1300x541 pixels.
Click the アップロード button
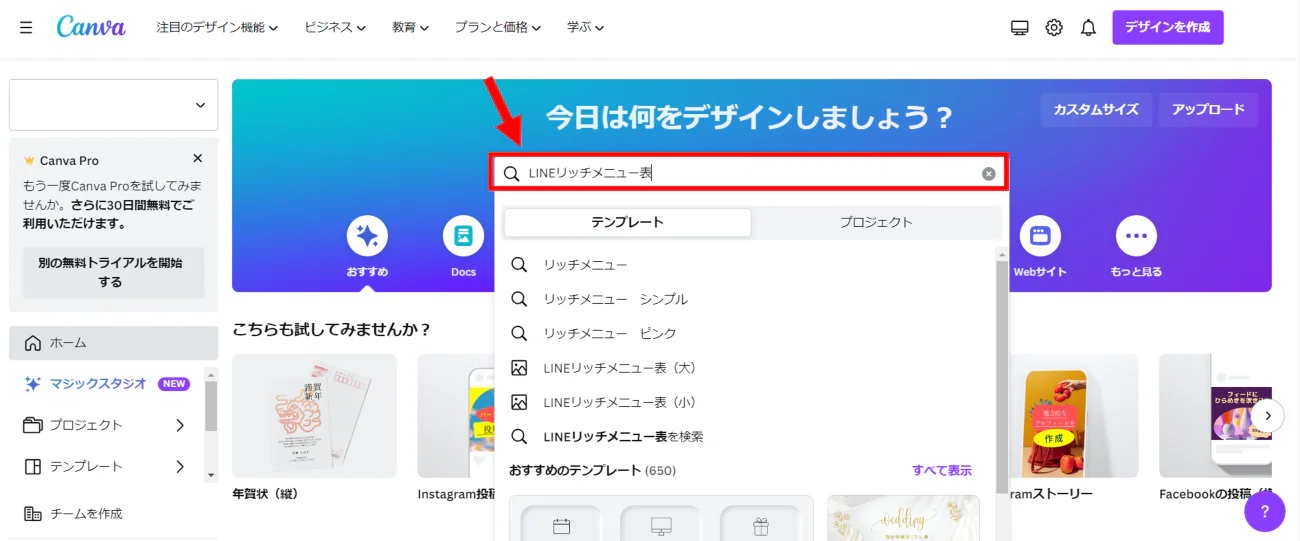pos(1208,110)
